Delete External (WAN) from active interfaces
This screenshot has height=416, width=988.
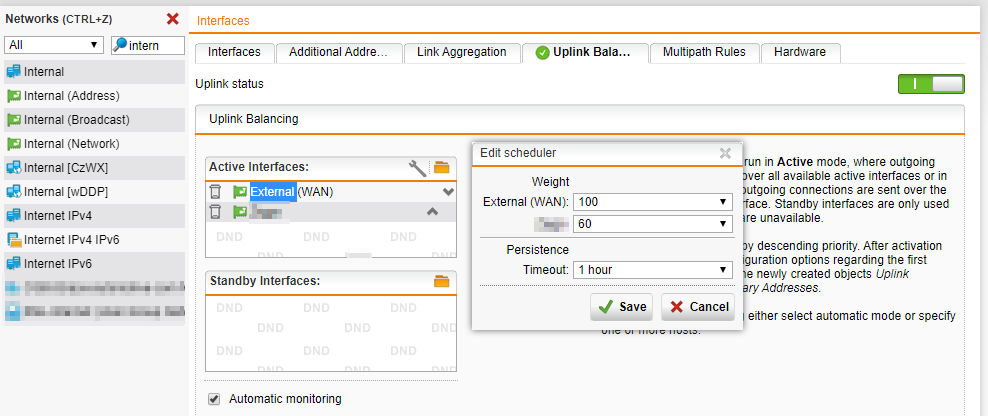(215, 192)
